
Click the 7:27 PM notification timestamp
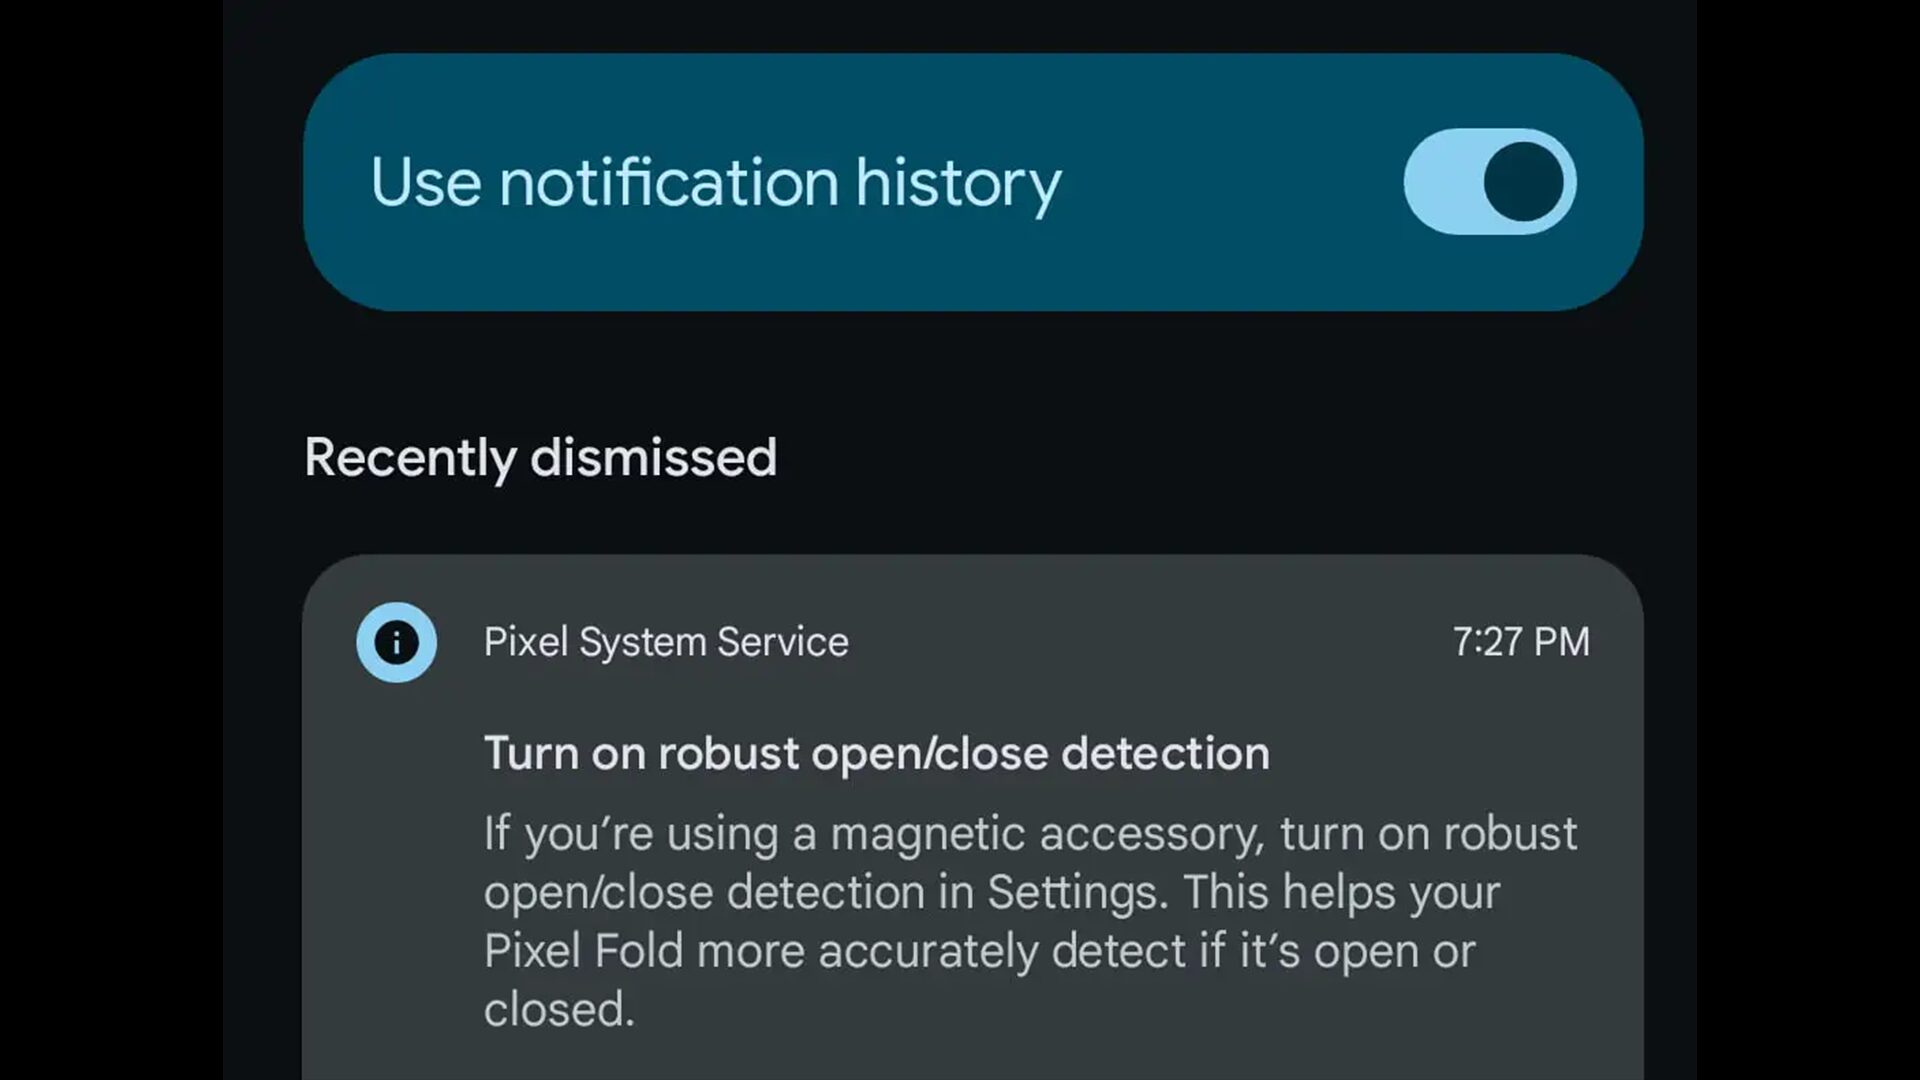click(1520, 642)
